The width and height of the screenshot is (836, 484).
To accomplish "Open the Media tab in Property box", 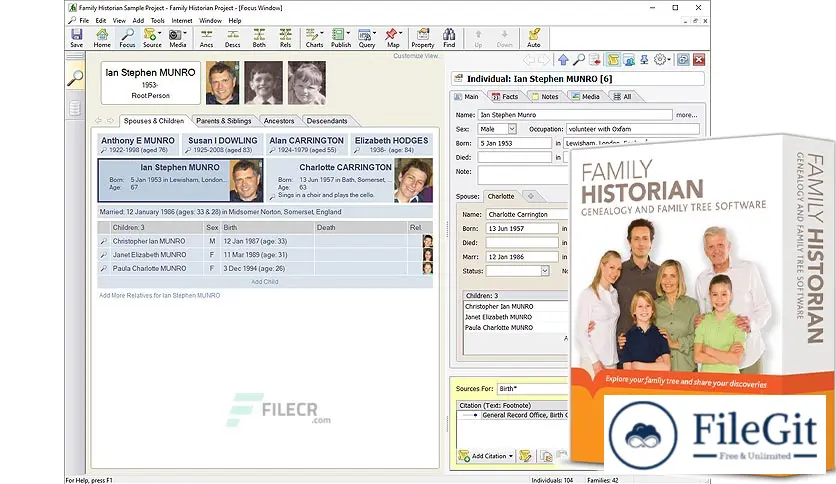I will (x=585, y=96).
